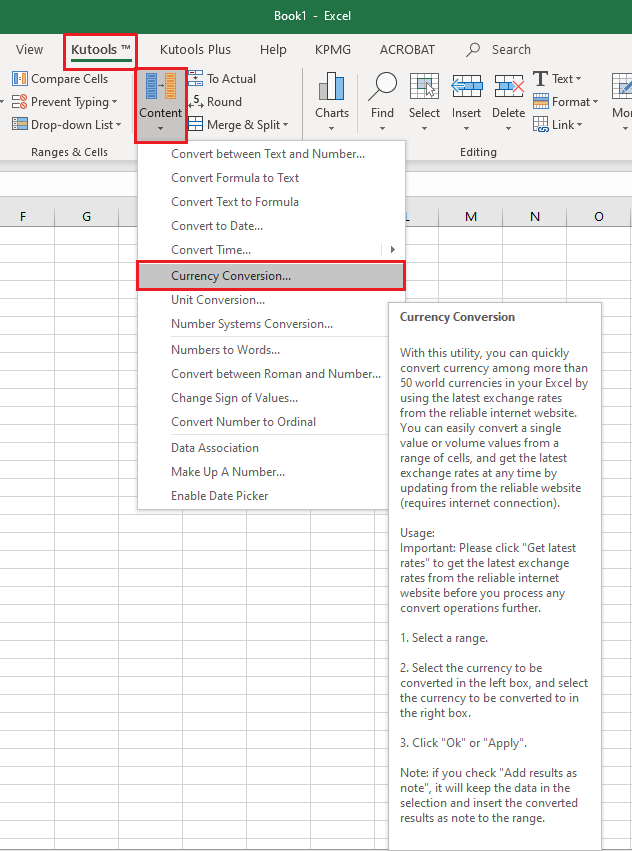Switch to the View tab

[x=29, y=49]
